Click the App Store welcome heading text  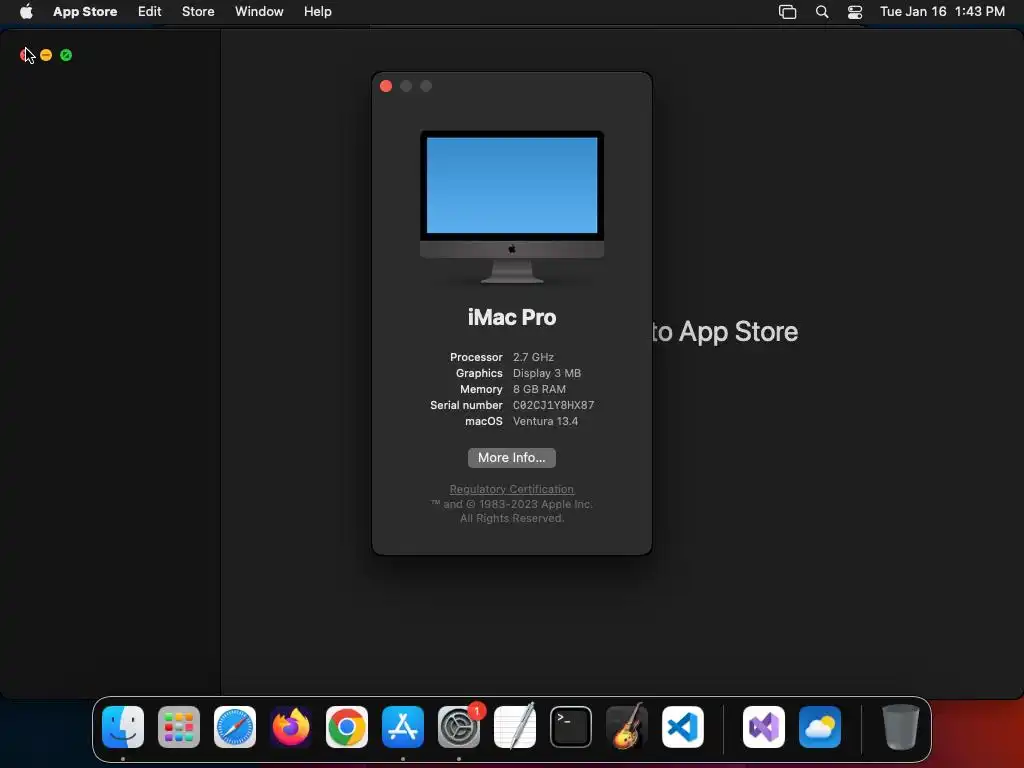click(x=725, y=332)
